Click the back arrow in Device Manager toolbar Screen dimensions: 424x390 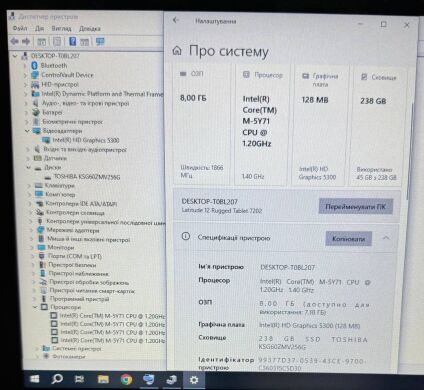click(14, 41)
